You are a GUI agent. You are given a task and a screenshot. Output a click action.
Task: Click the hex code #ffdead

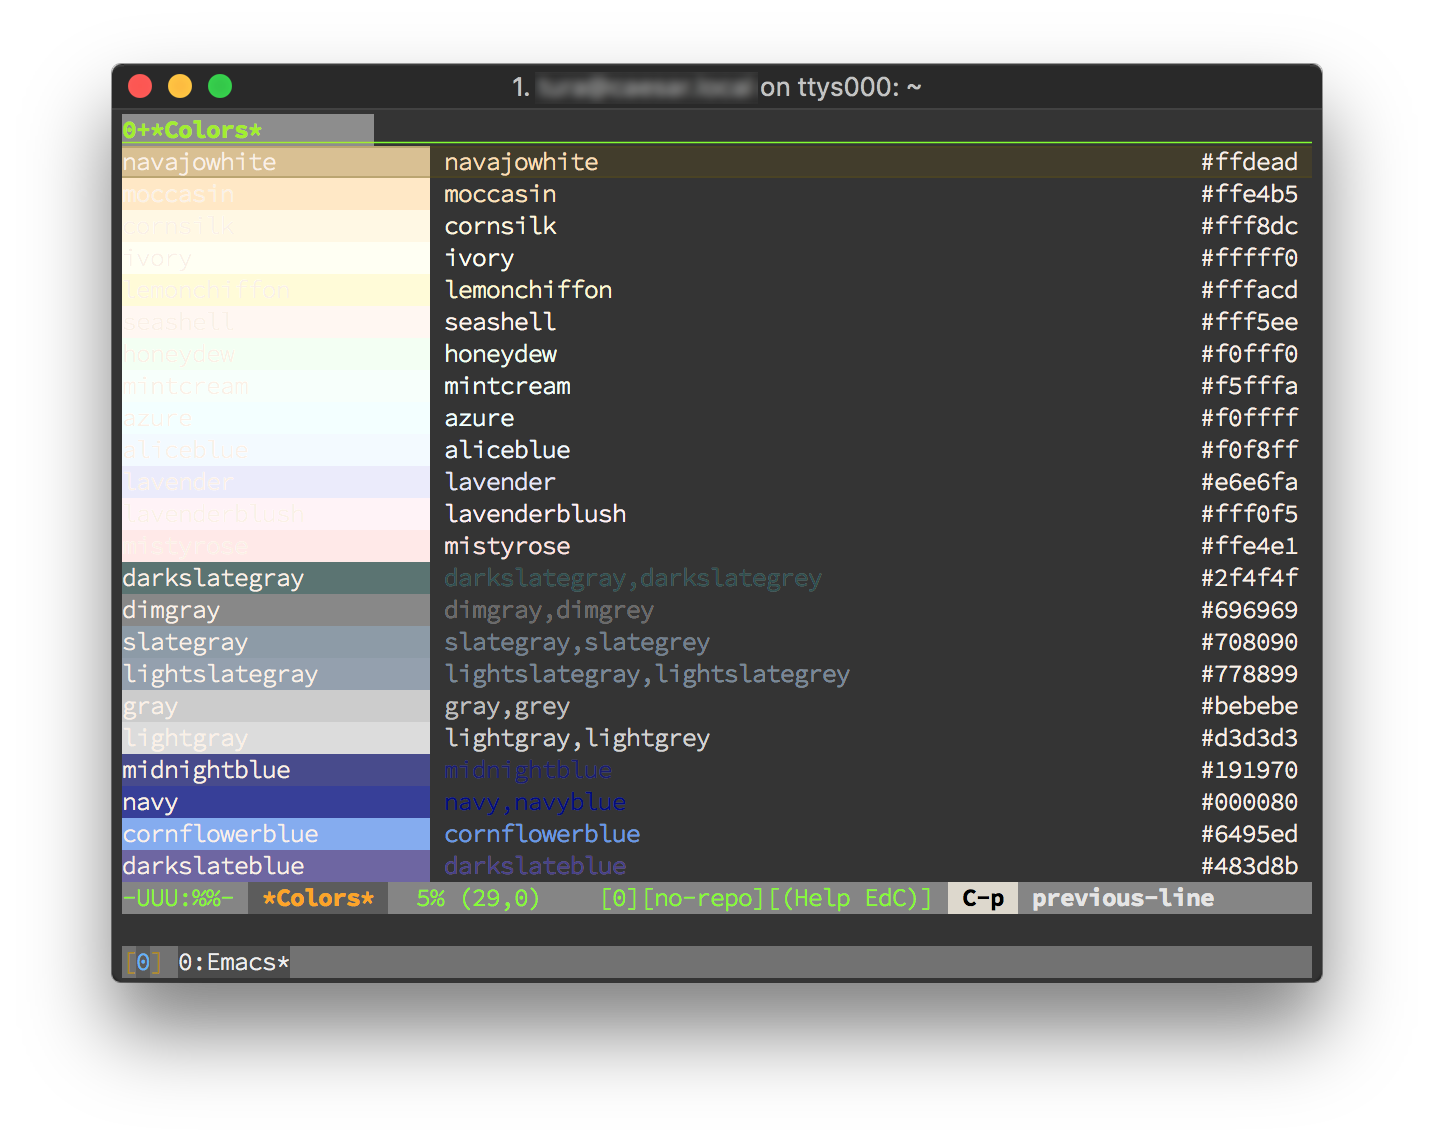pos(1249,161)
